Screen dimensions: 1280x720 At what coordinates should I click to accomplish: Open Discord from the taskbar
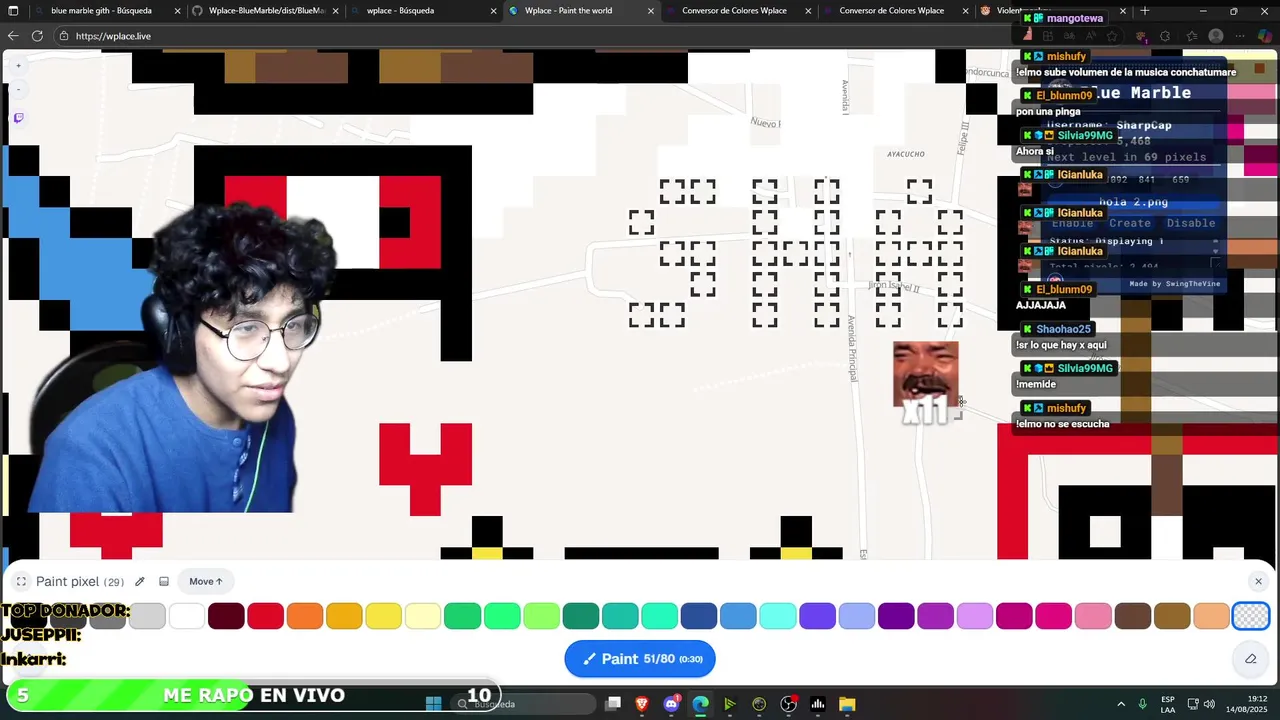[671, 704]
